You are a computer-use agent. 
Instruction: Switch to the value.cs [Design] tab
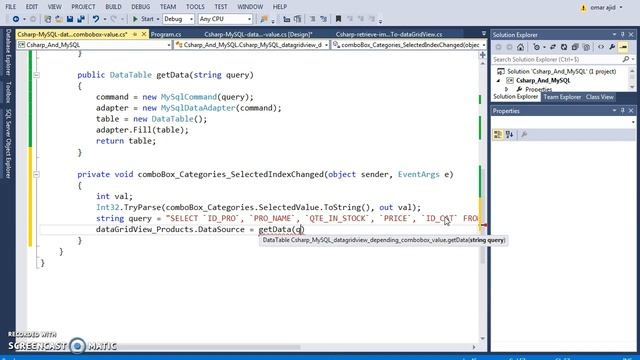click(258, 34)
